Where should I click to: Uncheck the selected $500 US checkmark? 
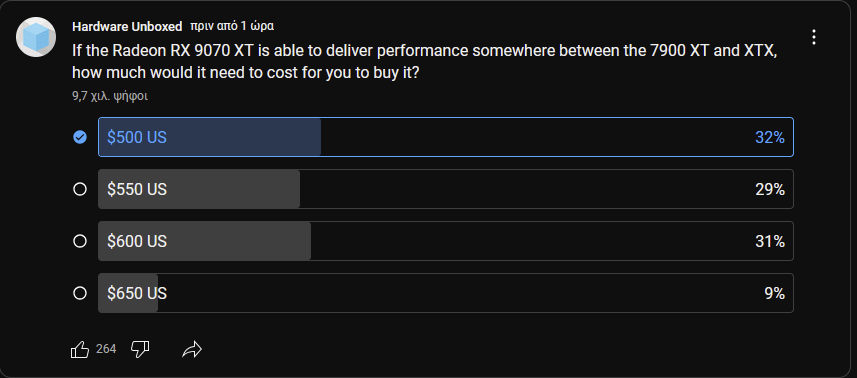[80, 137]
